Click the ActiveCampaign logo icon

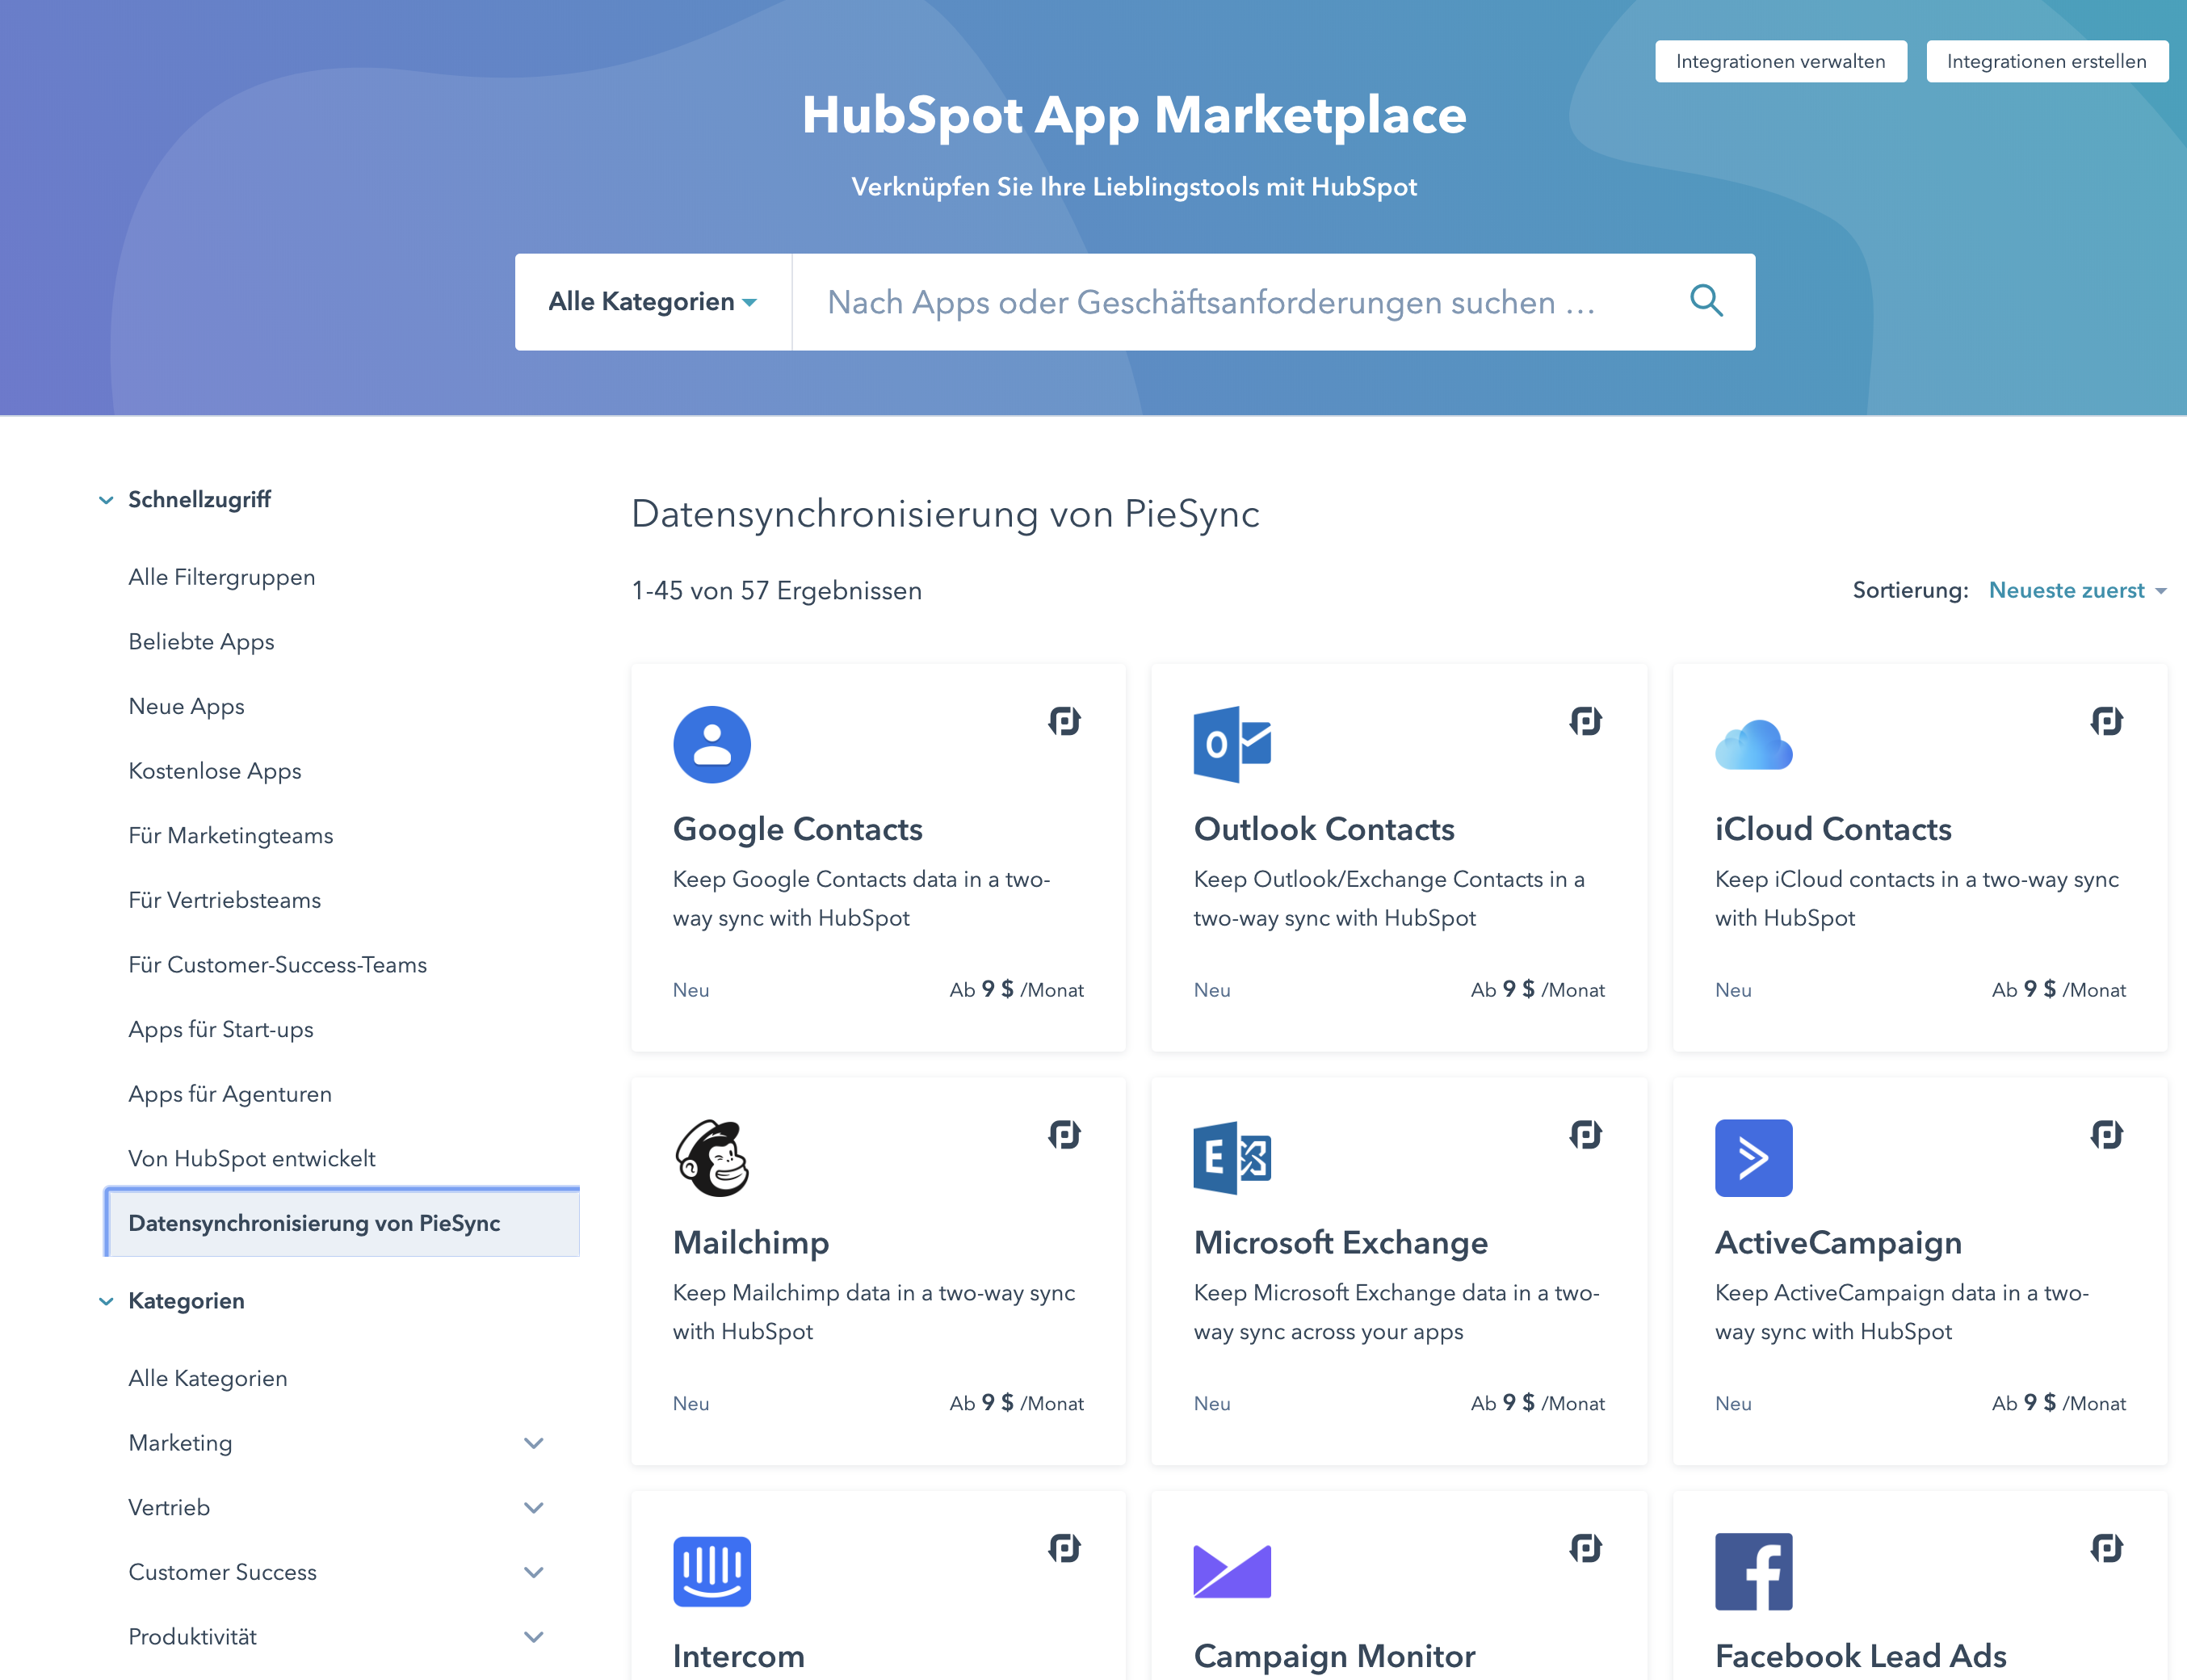1753,1158
